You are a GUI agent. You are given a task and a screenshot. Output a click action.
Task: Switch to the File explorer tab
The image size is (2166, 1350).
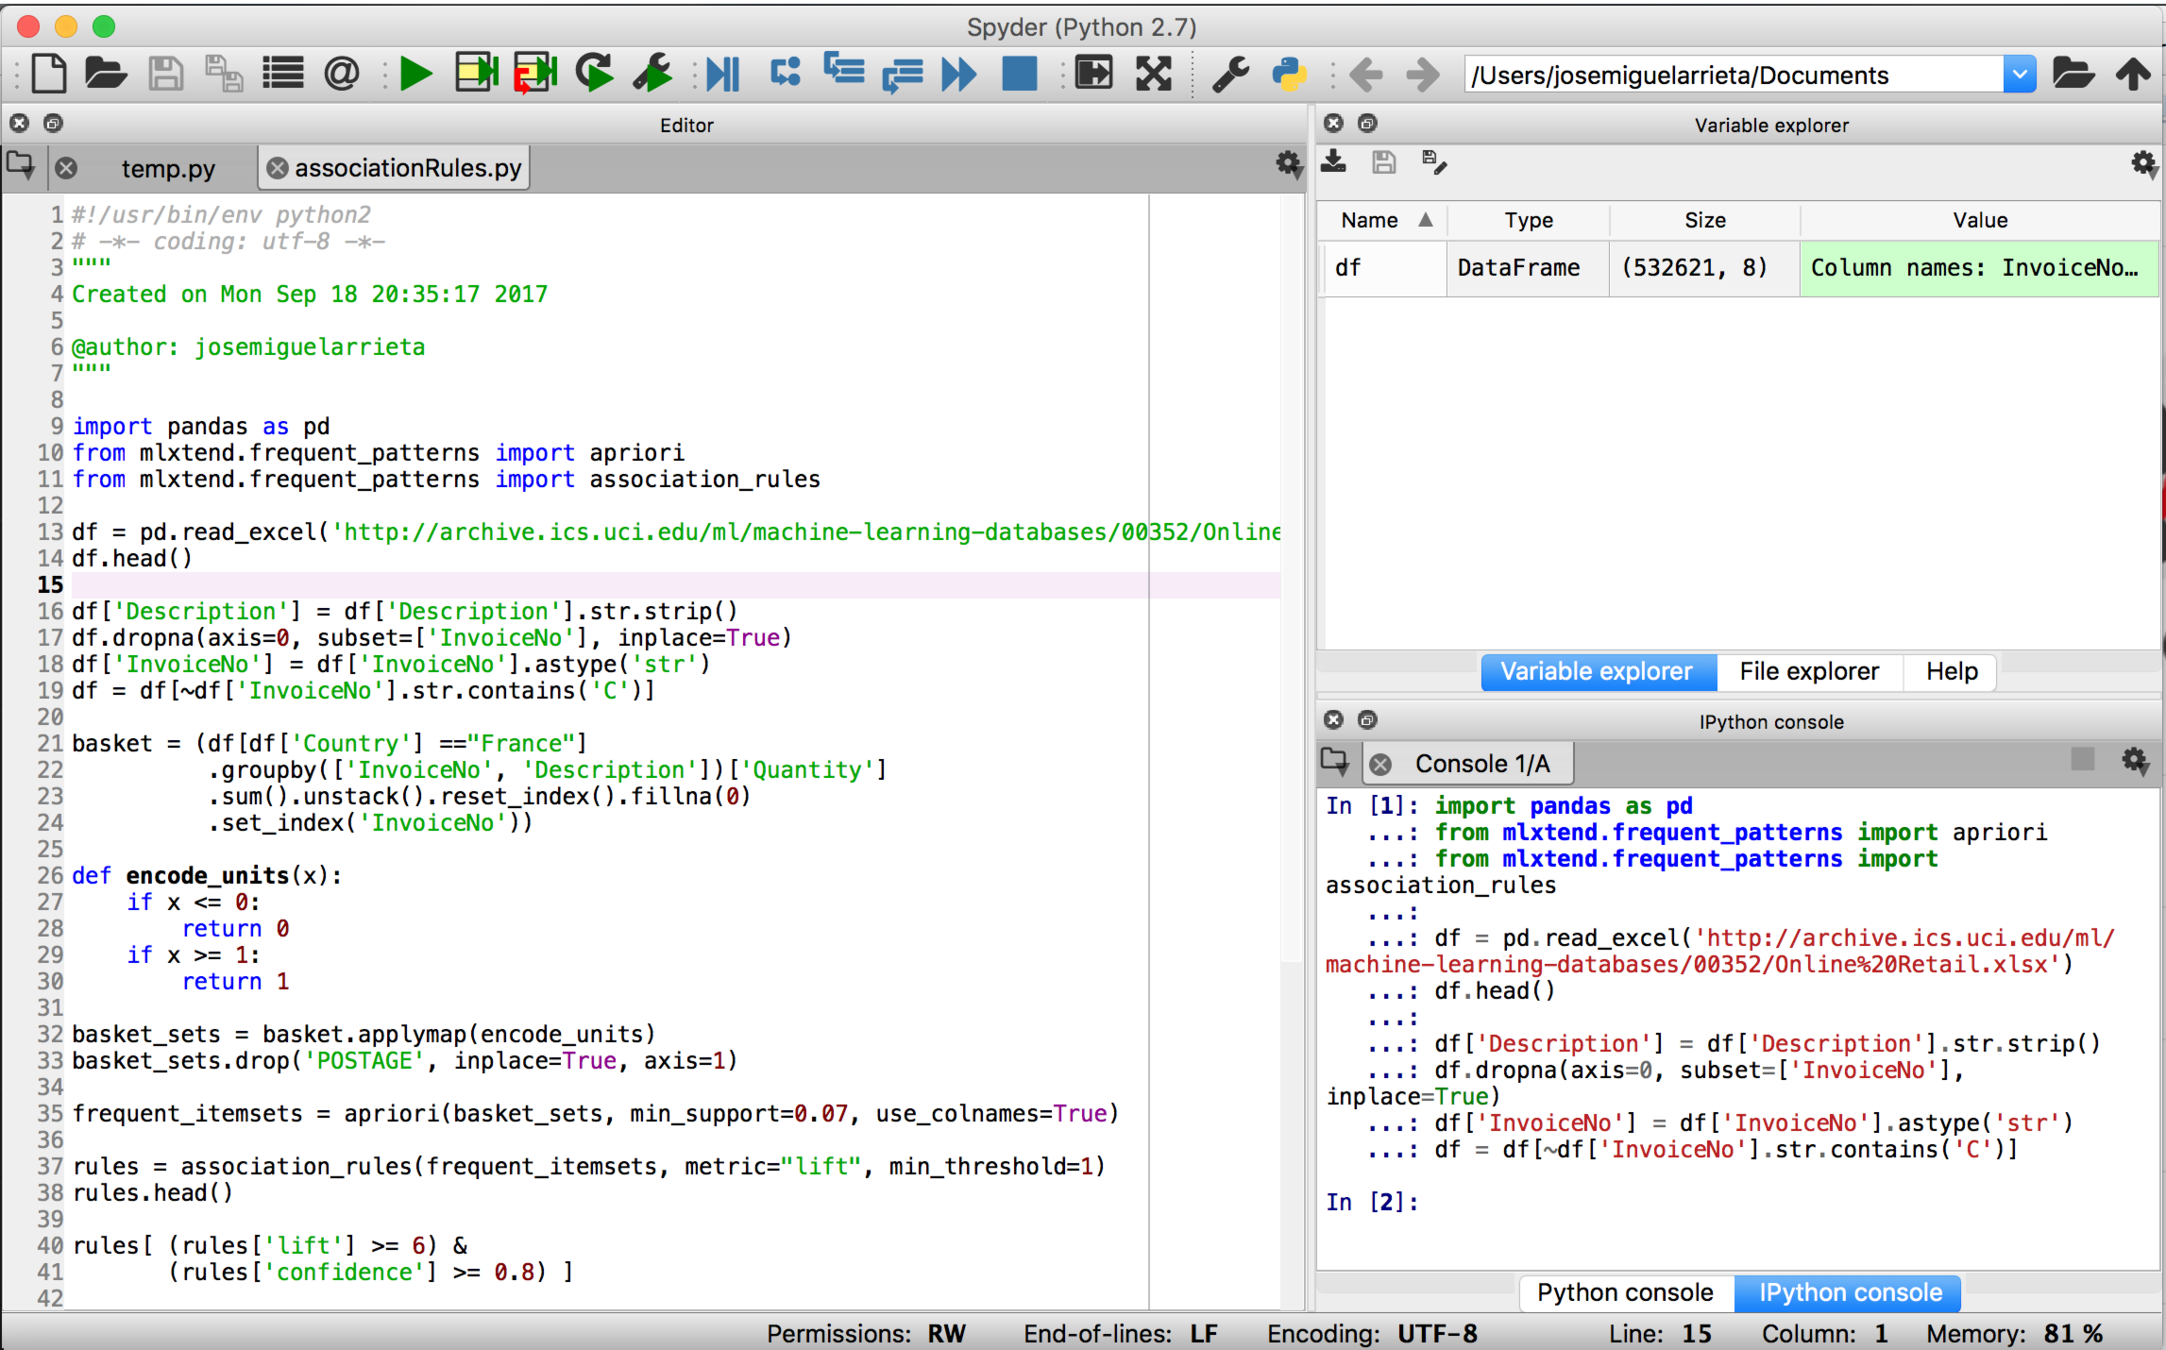point(1808,672)
